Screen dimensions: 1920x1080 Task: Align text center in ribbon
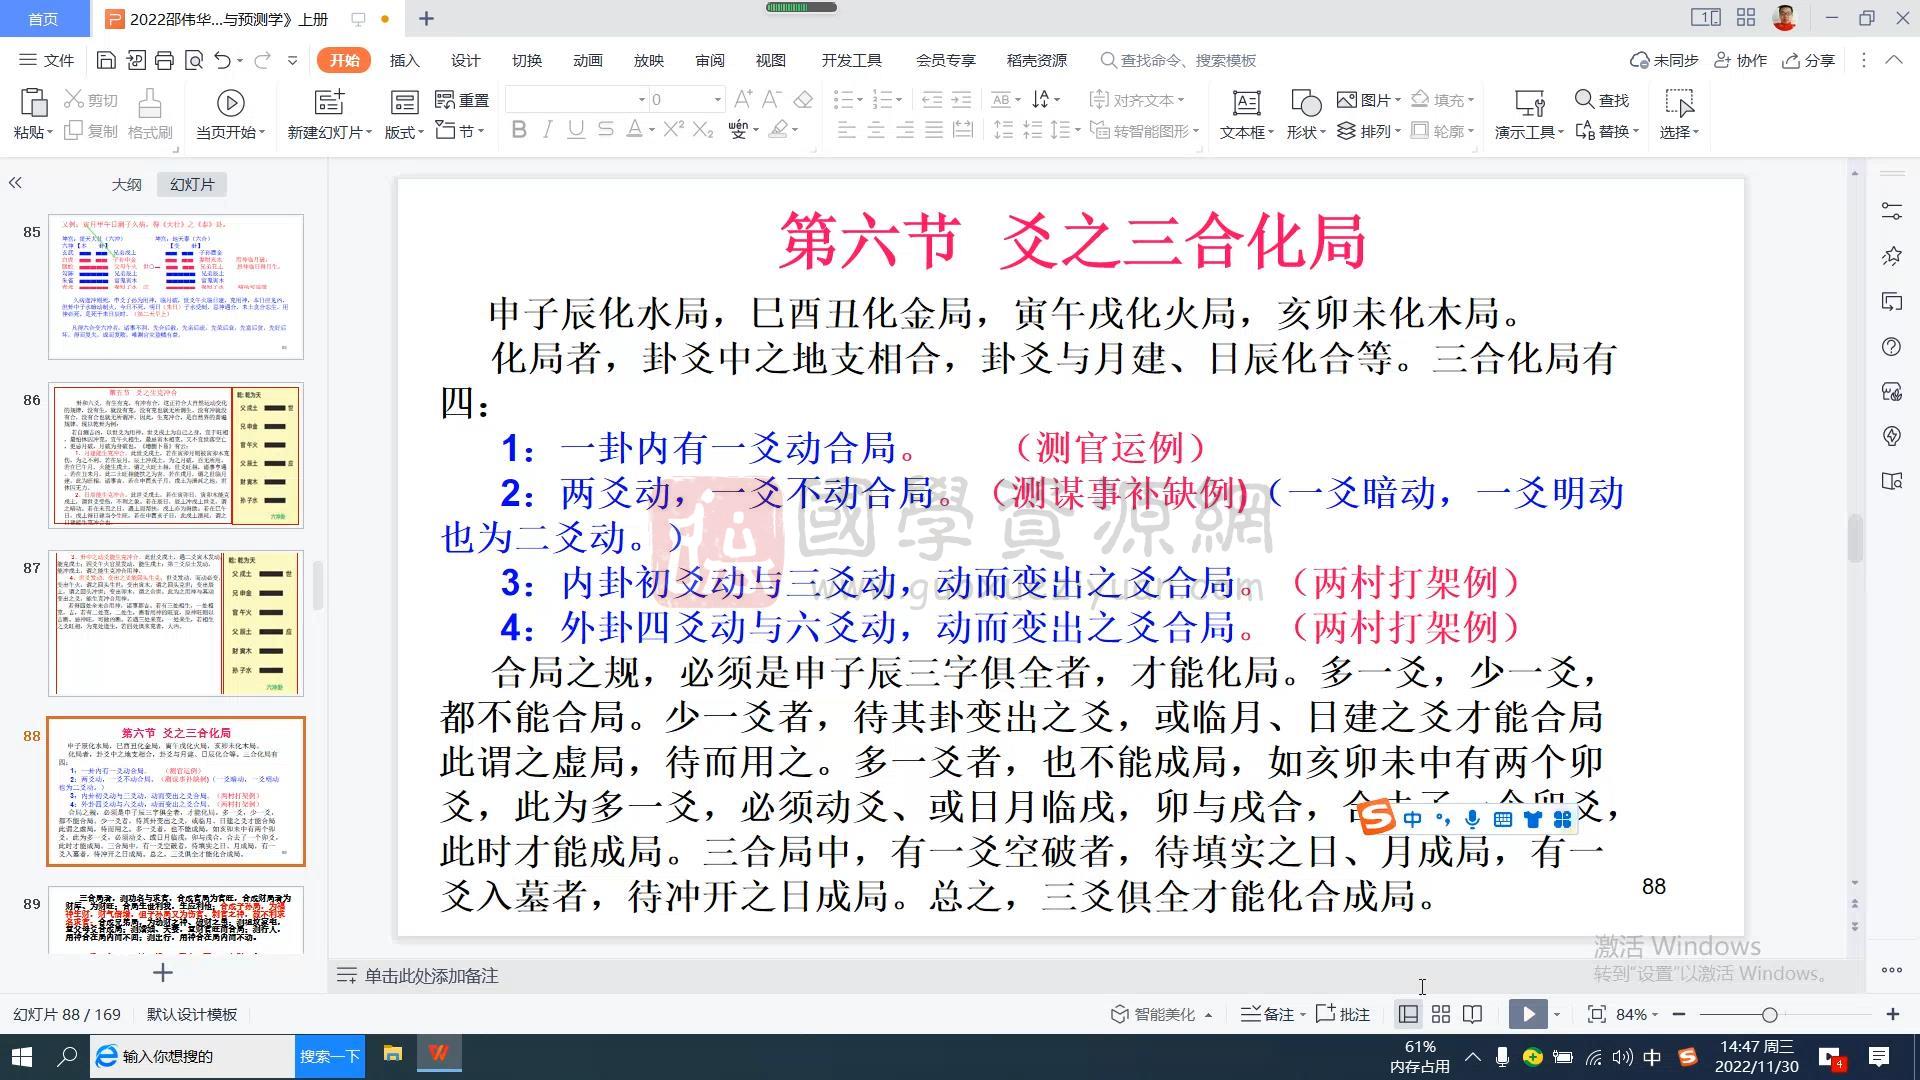875,130
